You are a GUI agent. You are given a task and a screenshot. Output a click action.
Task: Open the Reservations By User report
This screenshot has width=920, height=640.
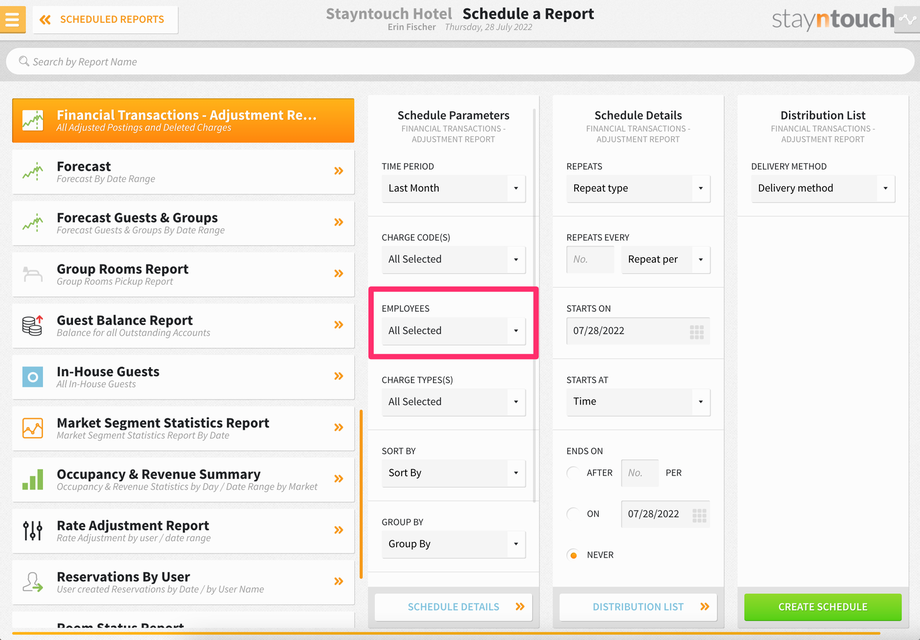coord(183,583)
